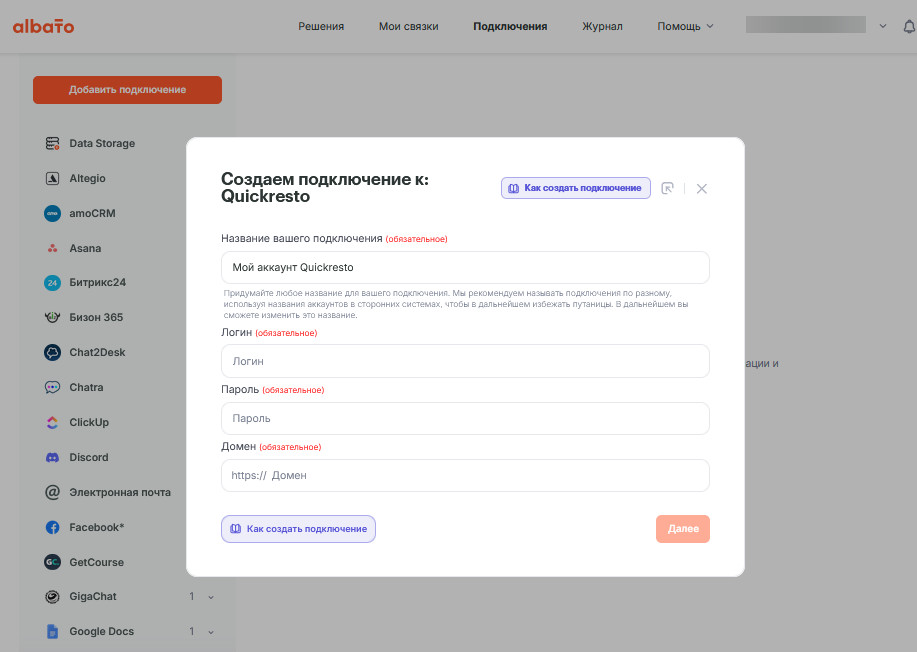Expand the GigaChat connections list
The height and width of the screenshot is (652, 917).
point(210,597)
